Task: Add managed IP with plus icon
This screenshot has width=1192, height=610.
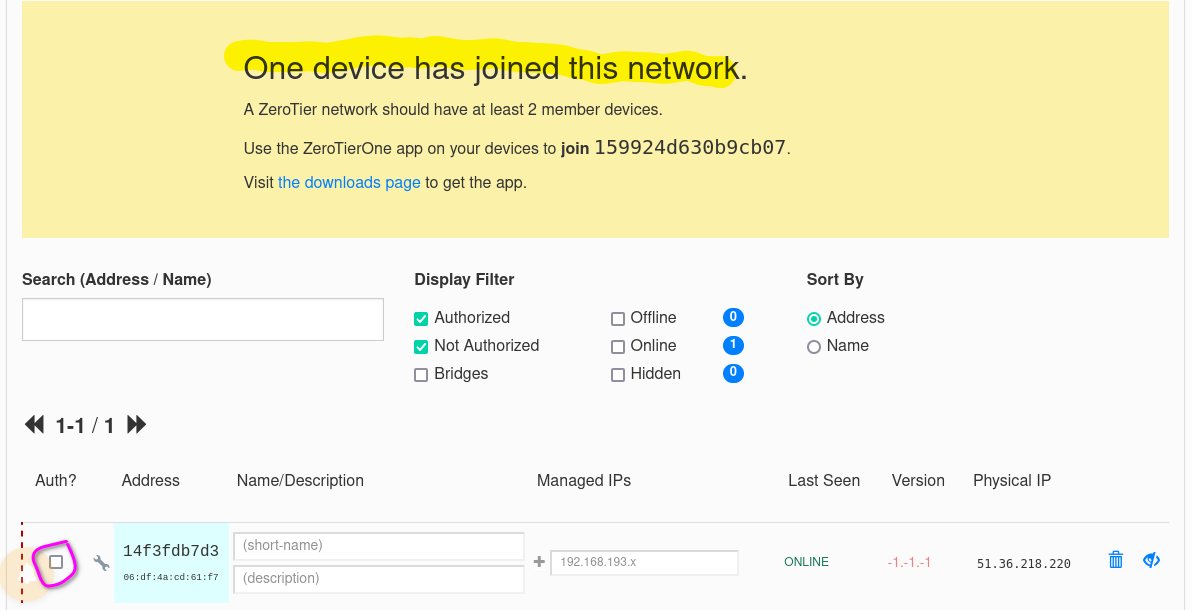Action: (x=539, y=562)
